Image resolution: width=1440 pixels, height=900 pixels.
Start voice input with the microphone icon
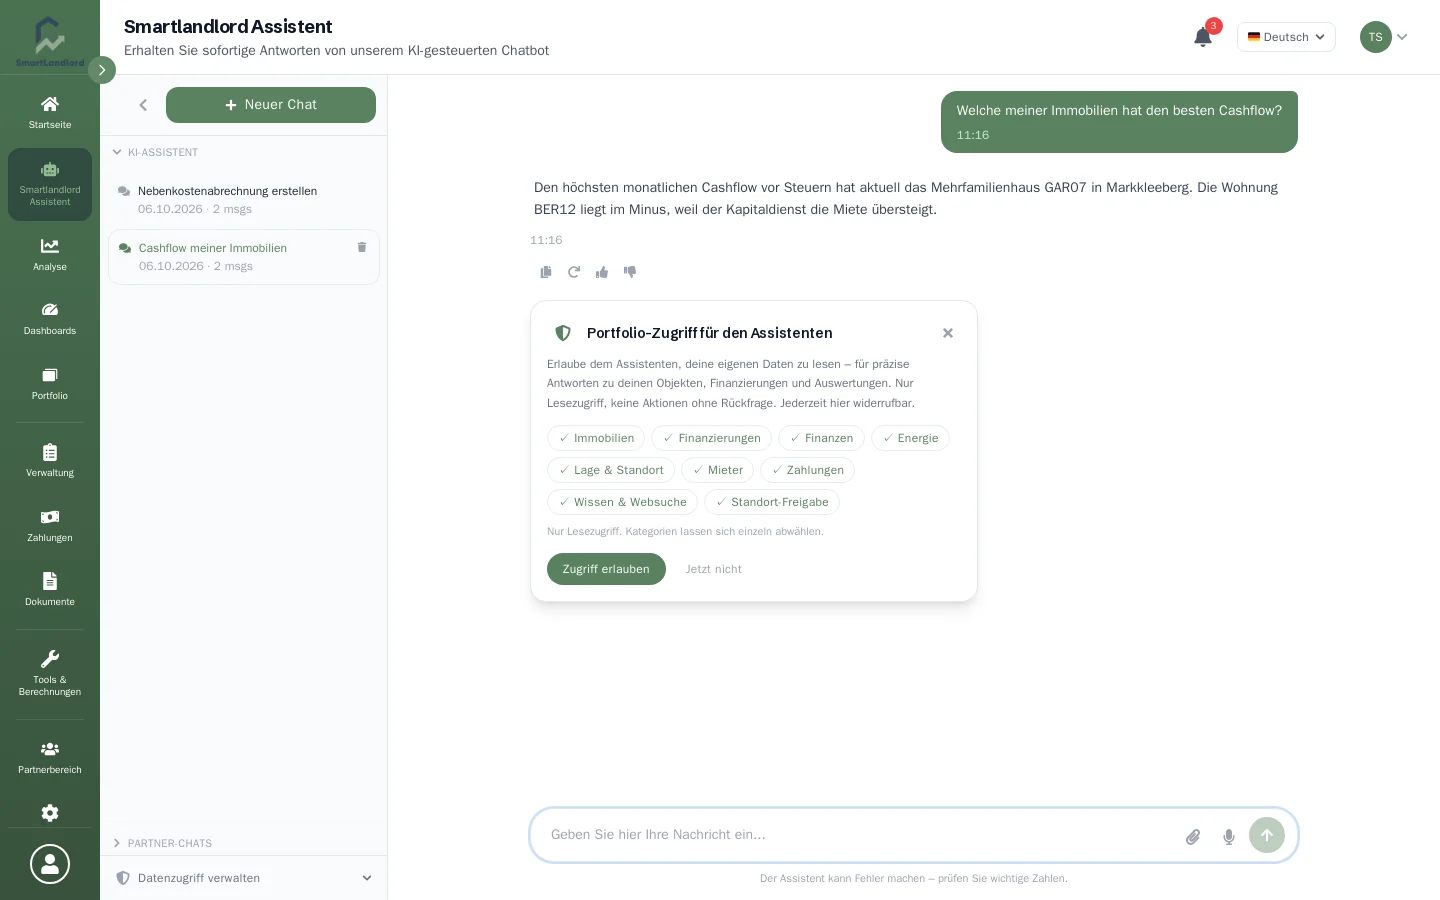tap(1229, 837)
